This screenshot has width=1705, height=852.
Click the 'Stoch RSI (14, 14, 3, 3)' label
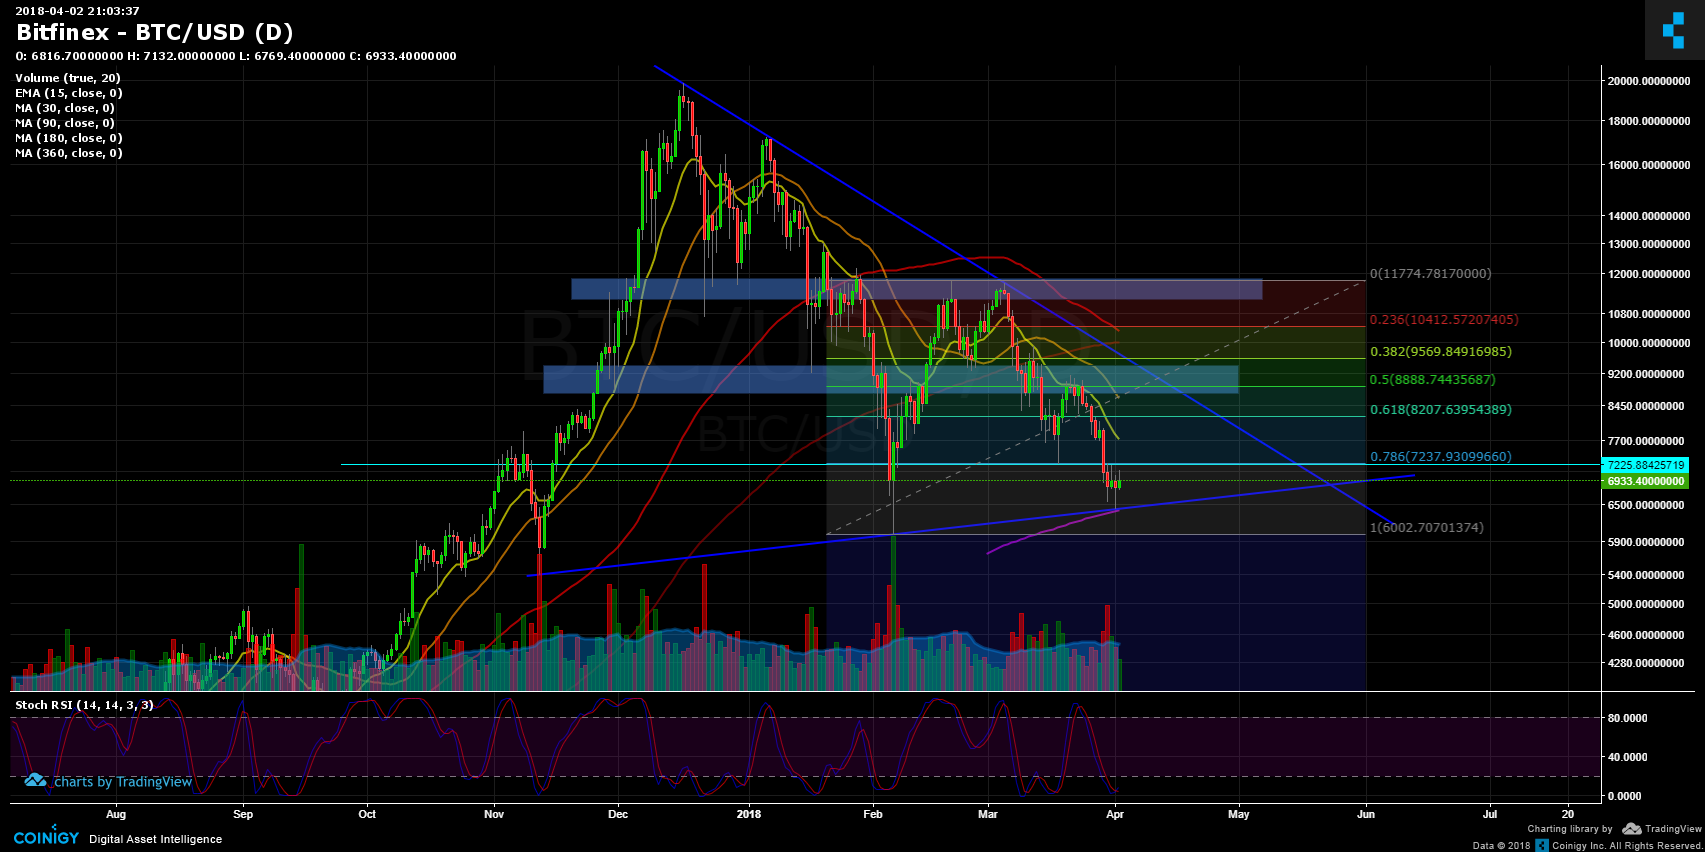coord(85,705)
